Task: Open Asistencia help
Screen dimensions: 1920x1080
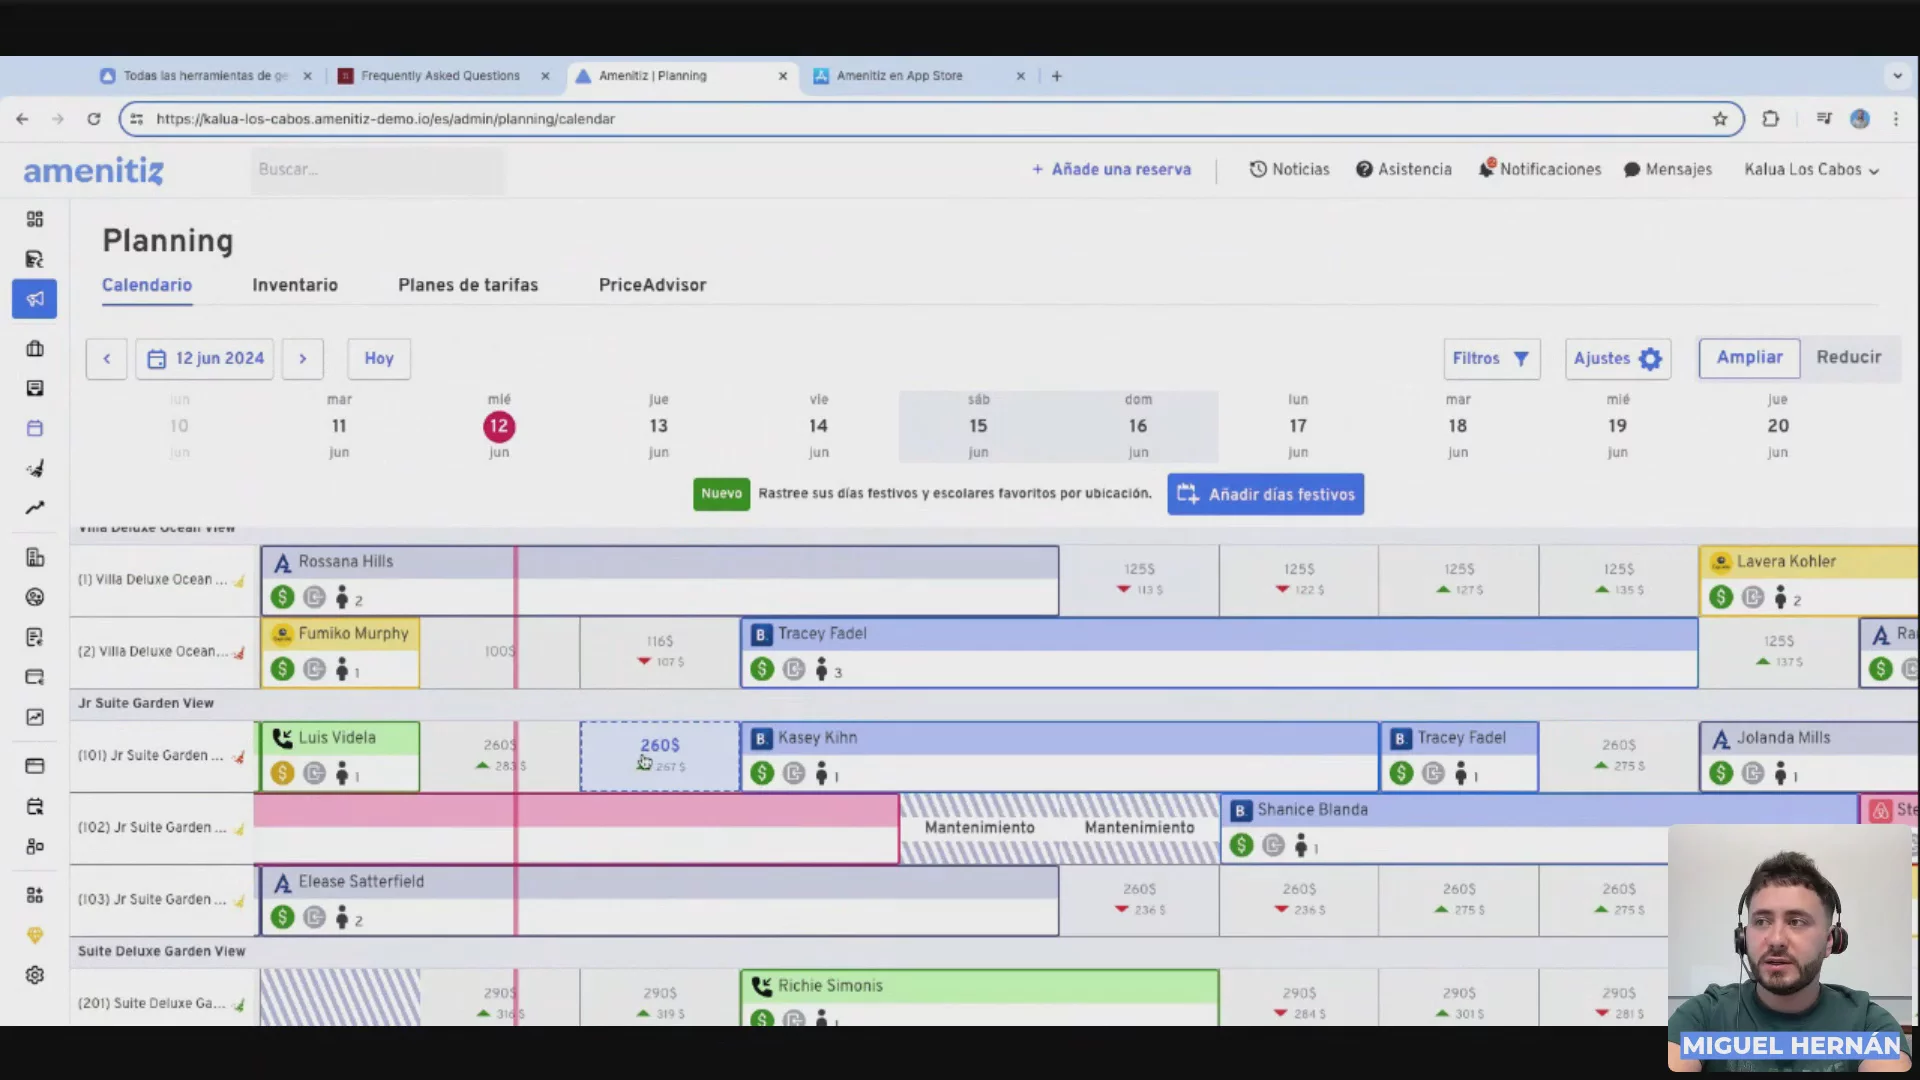Action: click(x=1404, y=169)
